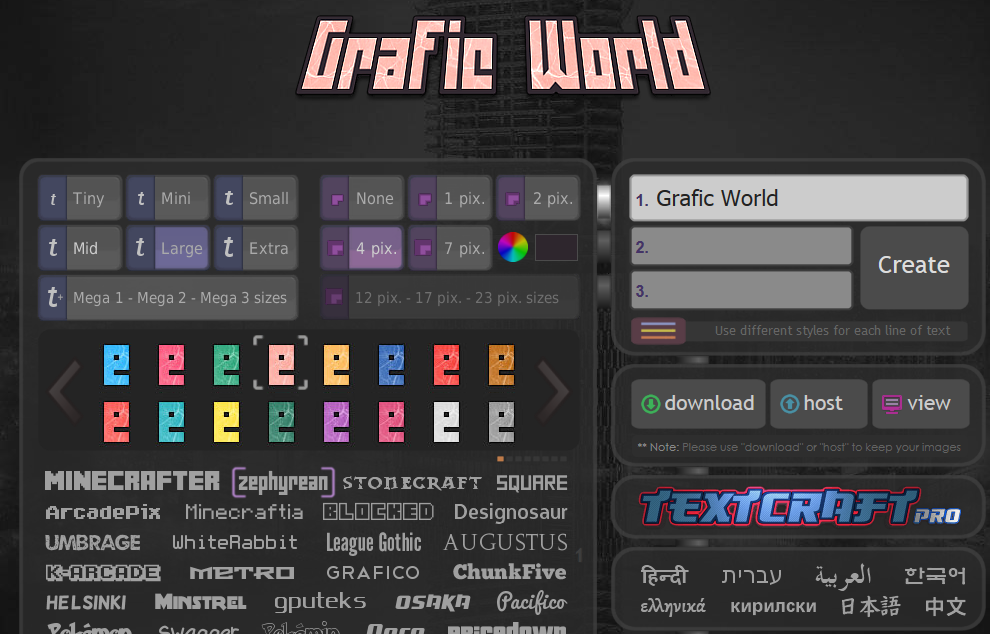
Task: Browse to next letter styles with right arrow
Action: [x=554, y=390]
